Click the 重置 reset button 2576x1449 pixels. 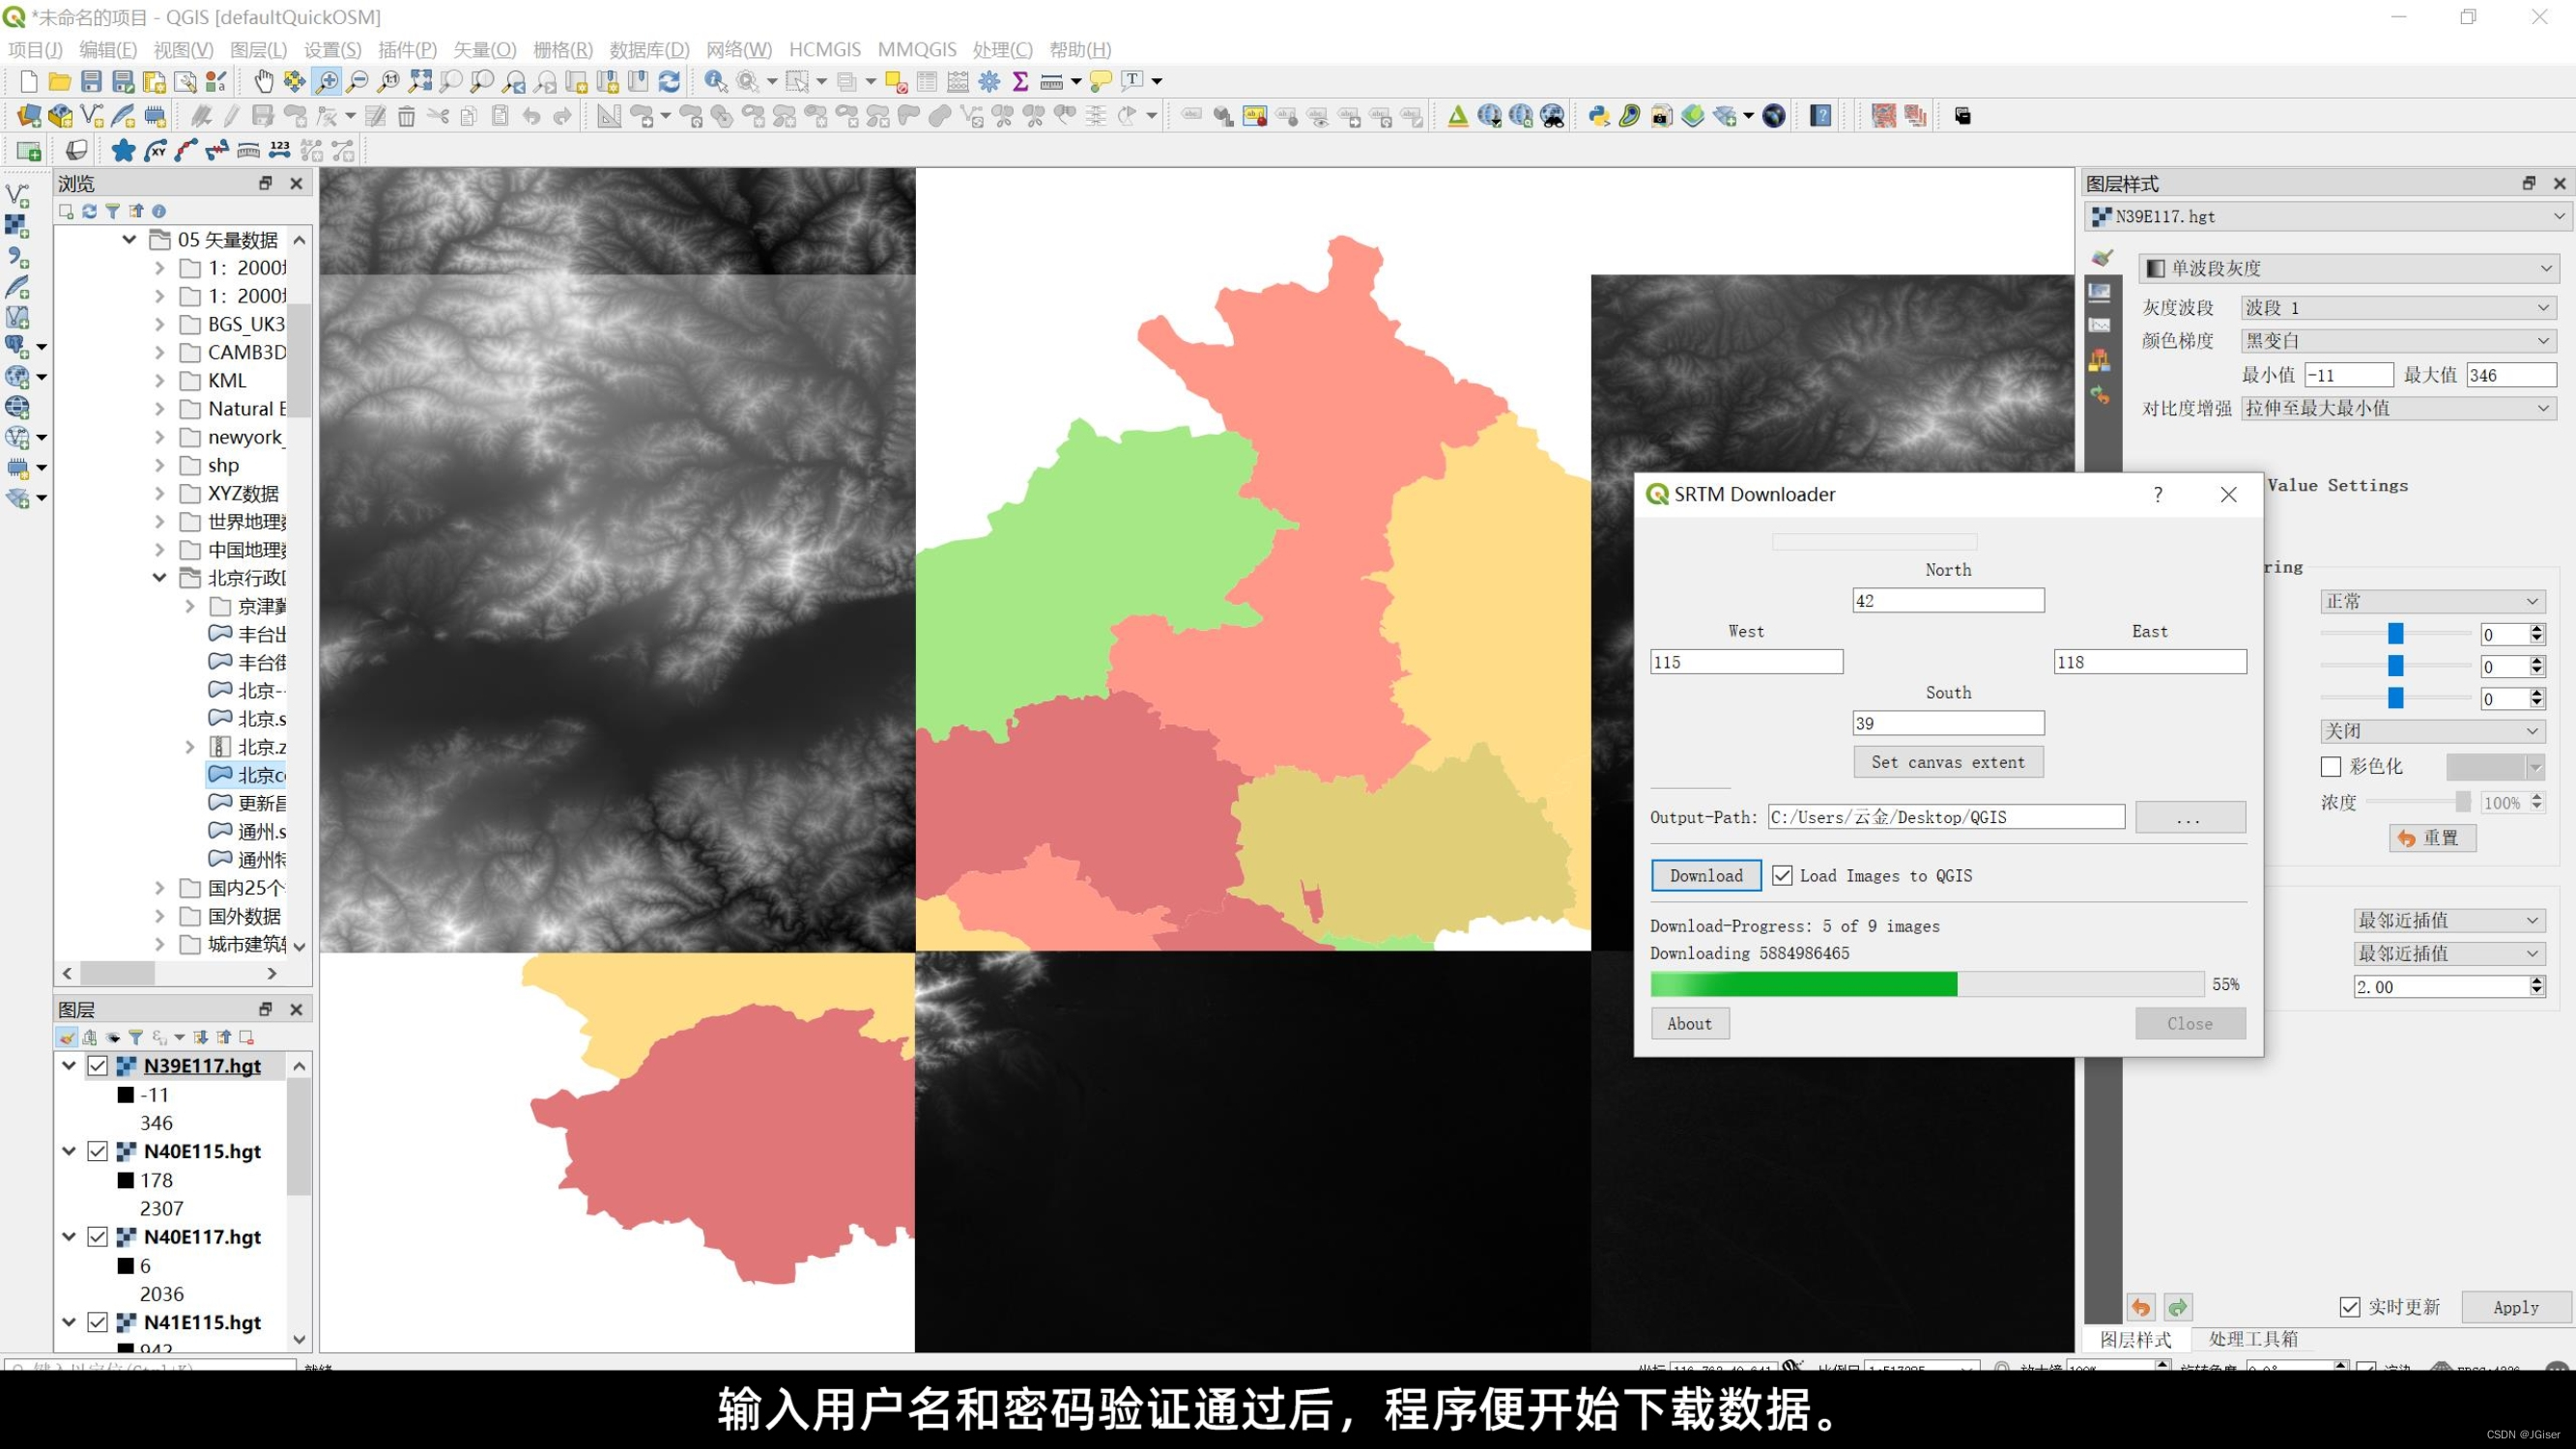[x=2432, y=838]
